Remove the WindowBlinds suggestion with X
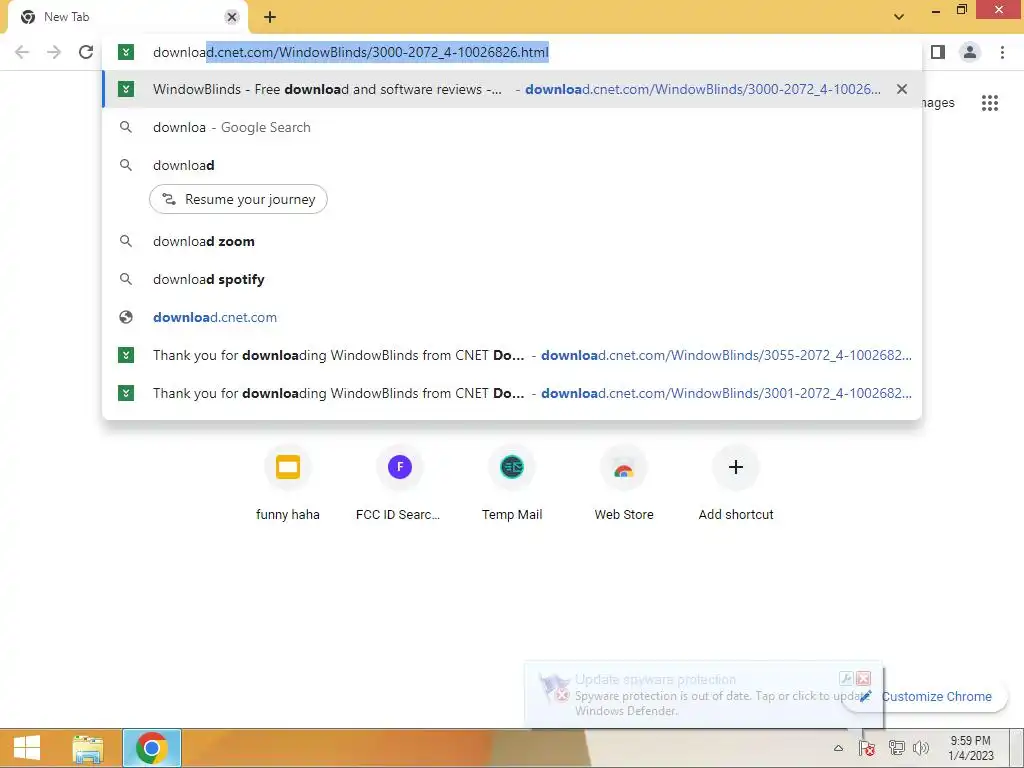The image size is (1024, 768). tap(902, 89)
